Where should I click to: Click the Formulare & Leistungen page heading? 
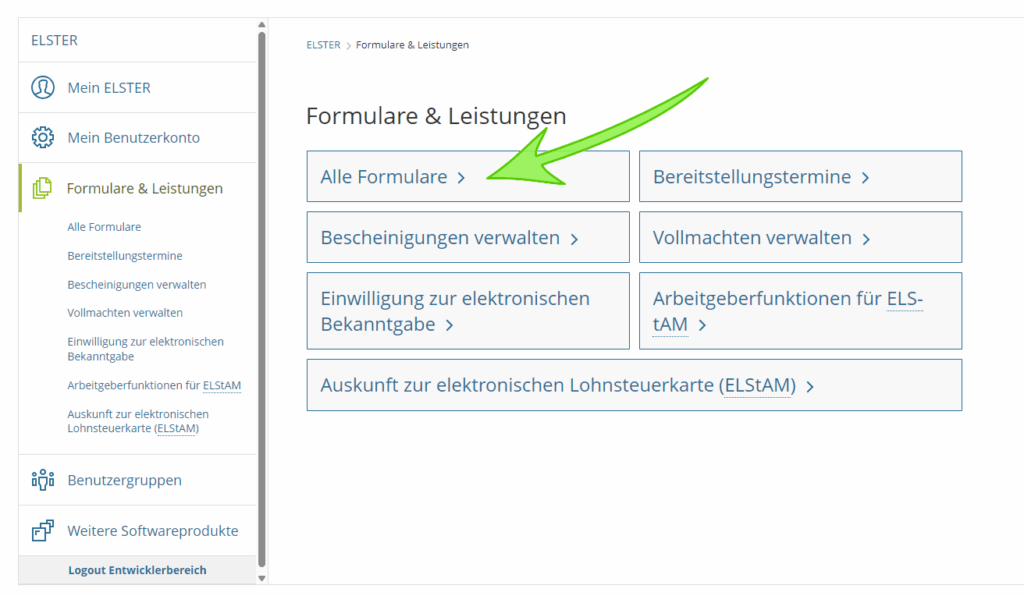point(436,116)
